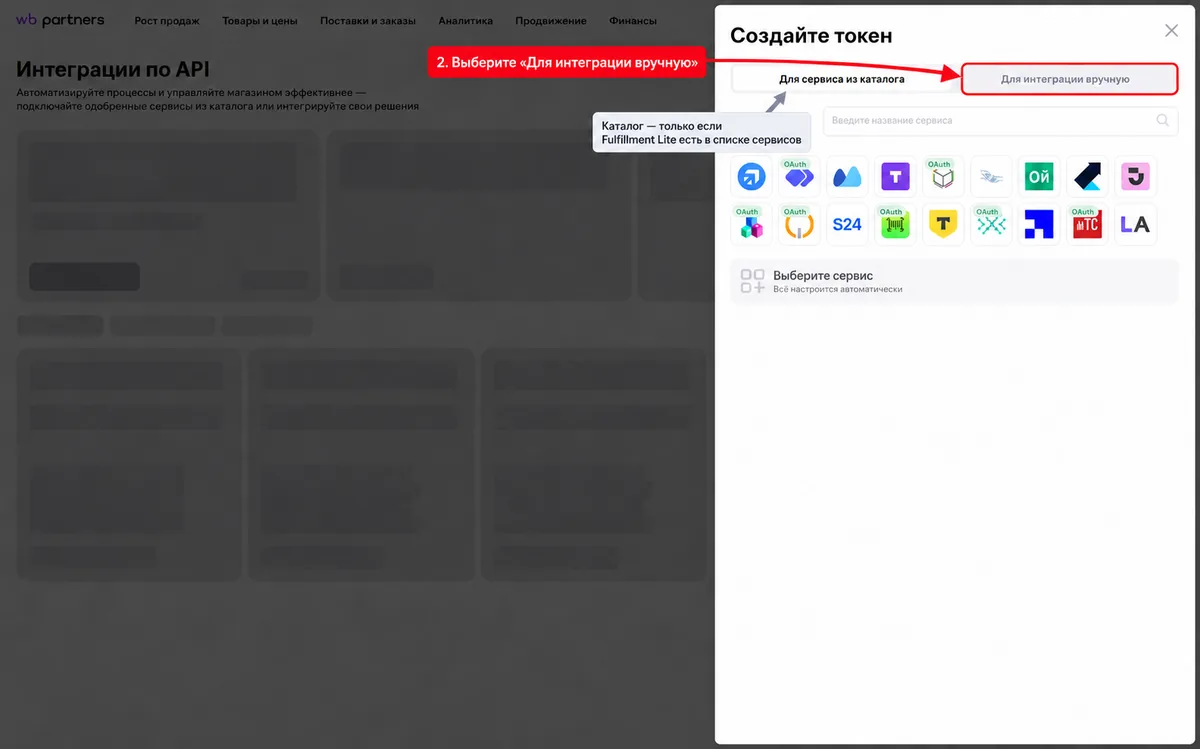The image size is (1200, 749).
Task: Pick the OAuth orange ring service icon
Action: (799, 225)
